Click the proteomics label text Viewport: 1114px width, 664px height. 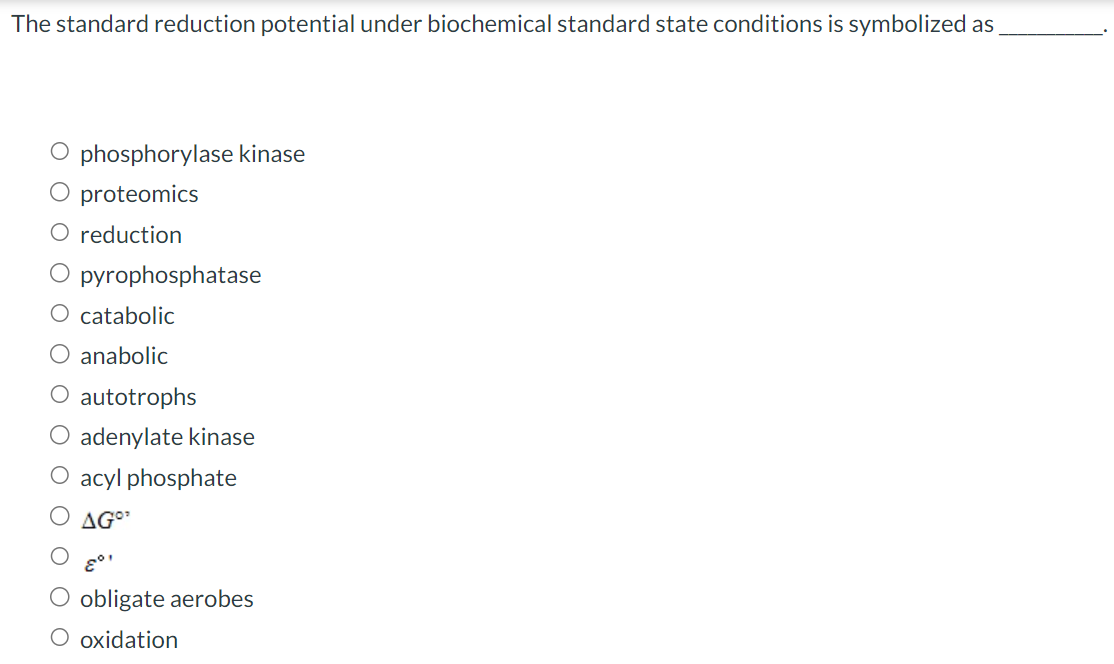[138, 194]
